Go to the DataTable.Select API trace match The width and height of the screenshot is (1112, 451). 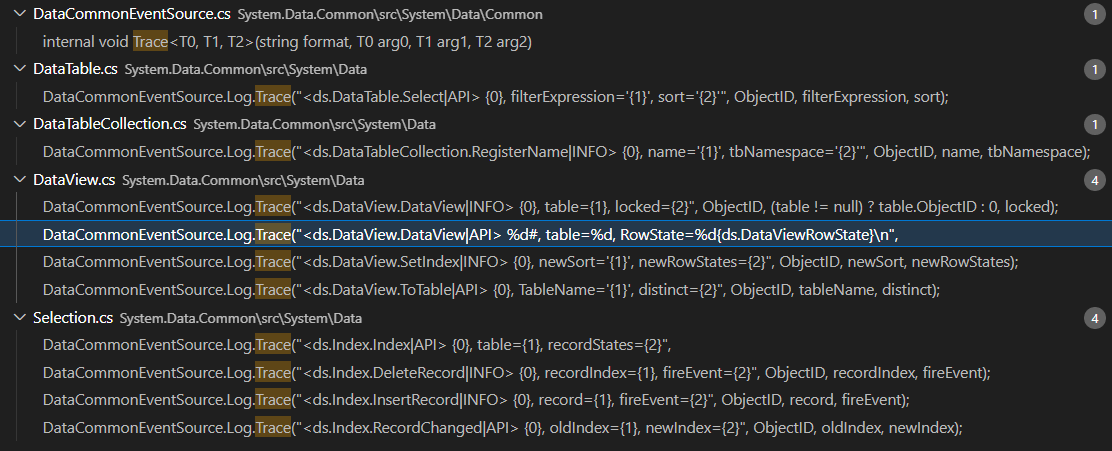[x=495, y=97]
